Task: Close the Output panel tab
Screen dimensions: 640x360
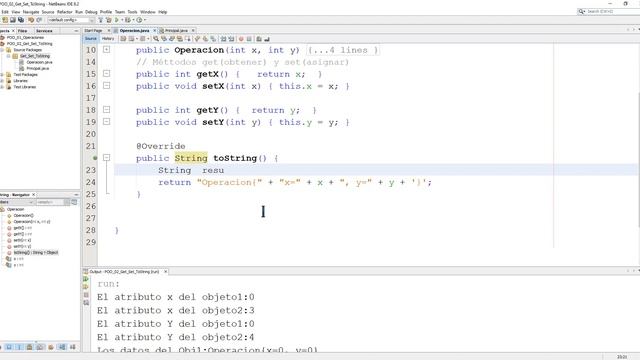Action: (165, 271)
